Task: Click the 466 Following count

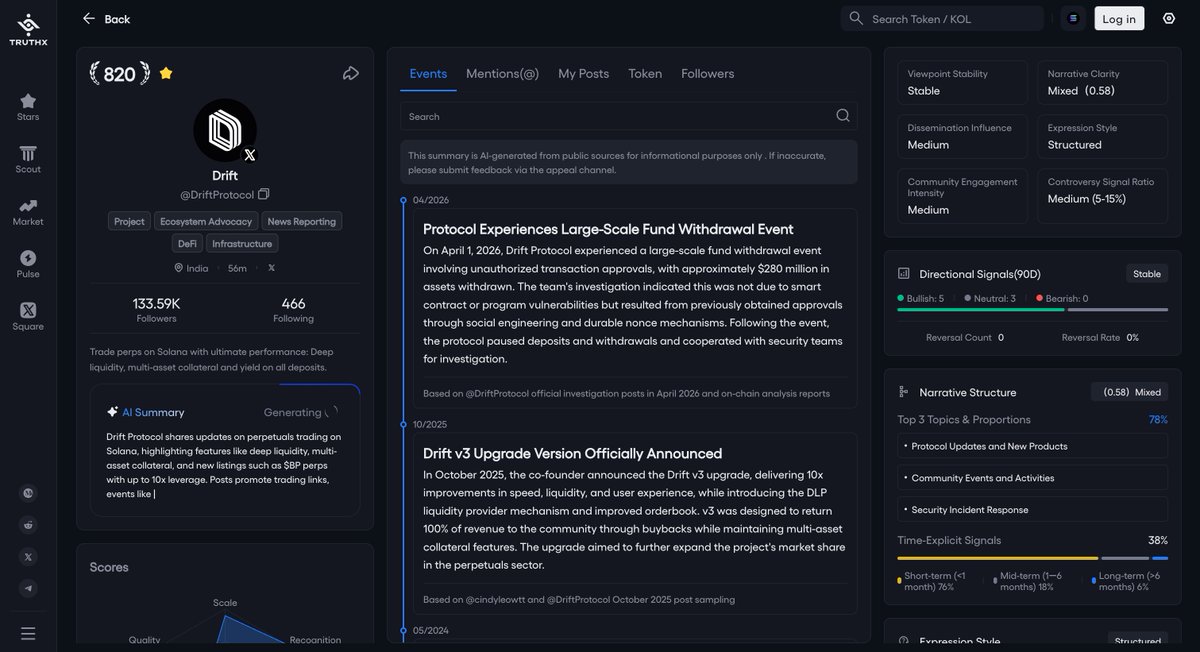Action: pyautogui.click(x=293, y=309)
